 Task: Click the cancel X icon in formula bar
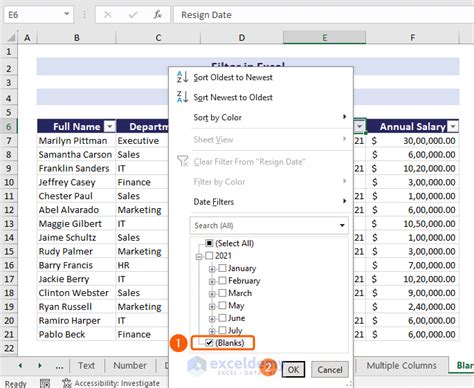point(108,15)
